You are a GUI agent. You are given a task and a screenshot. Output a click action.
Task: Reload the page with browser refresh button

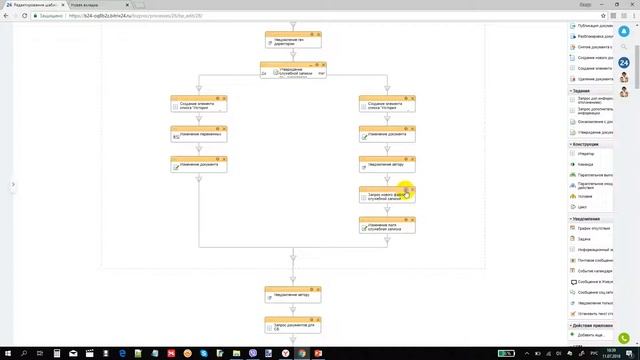click(24, 16)
